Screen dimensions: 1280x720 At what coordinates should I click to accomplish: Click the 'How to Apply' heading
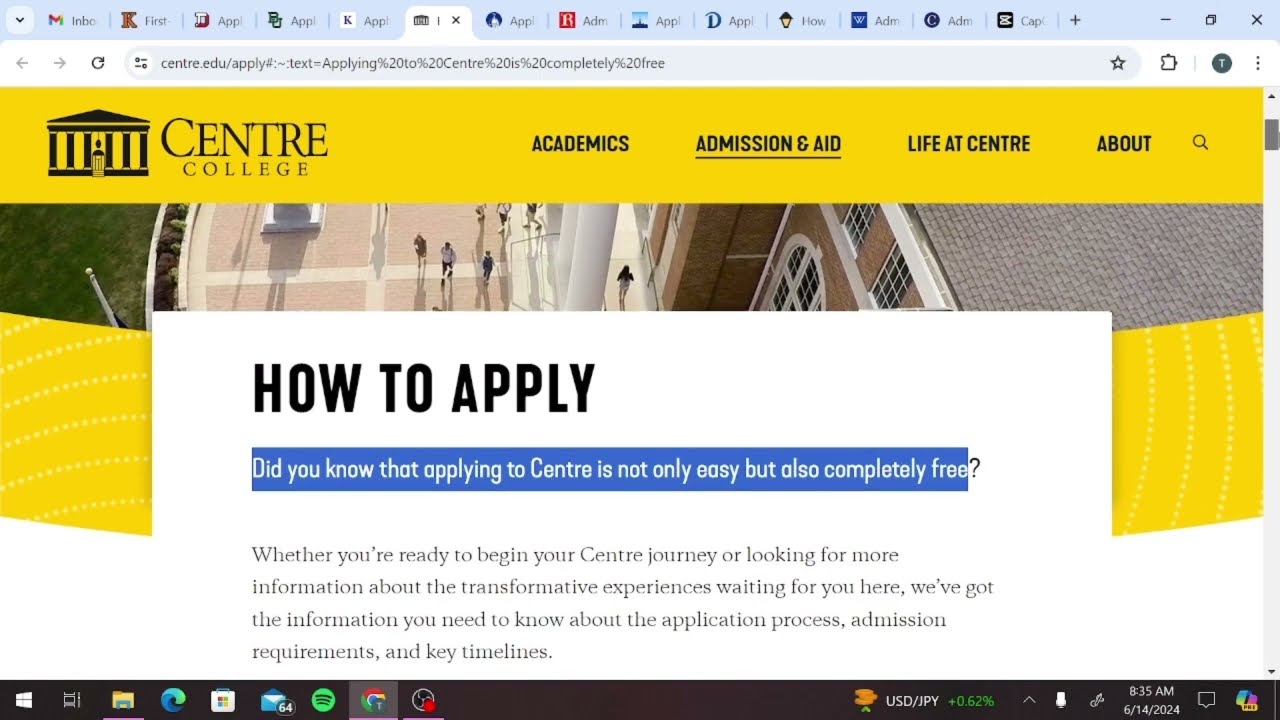coord(424,388)
